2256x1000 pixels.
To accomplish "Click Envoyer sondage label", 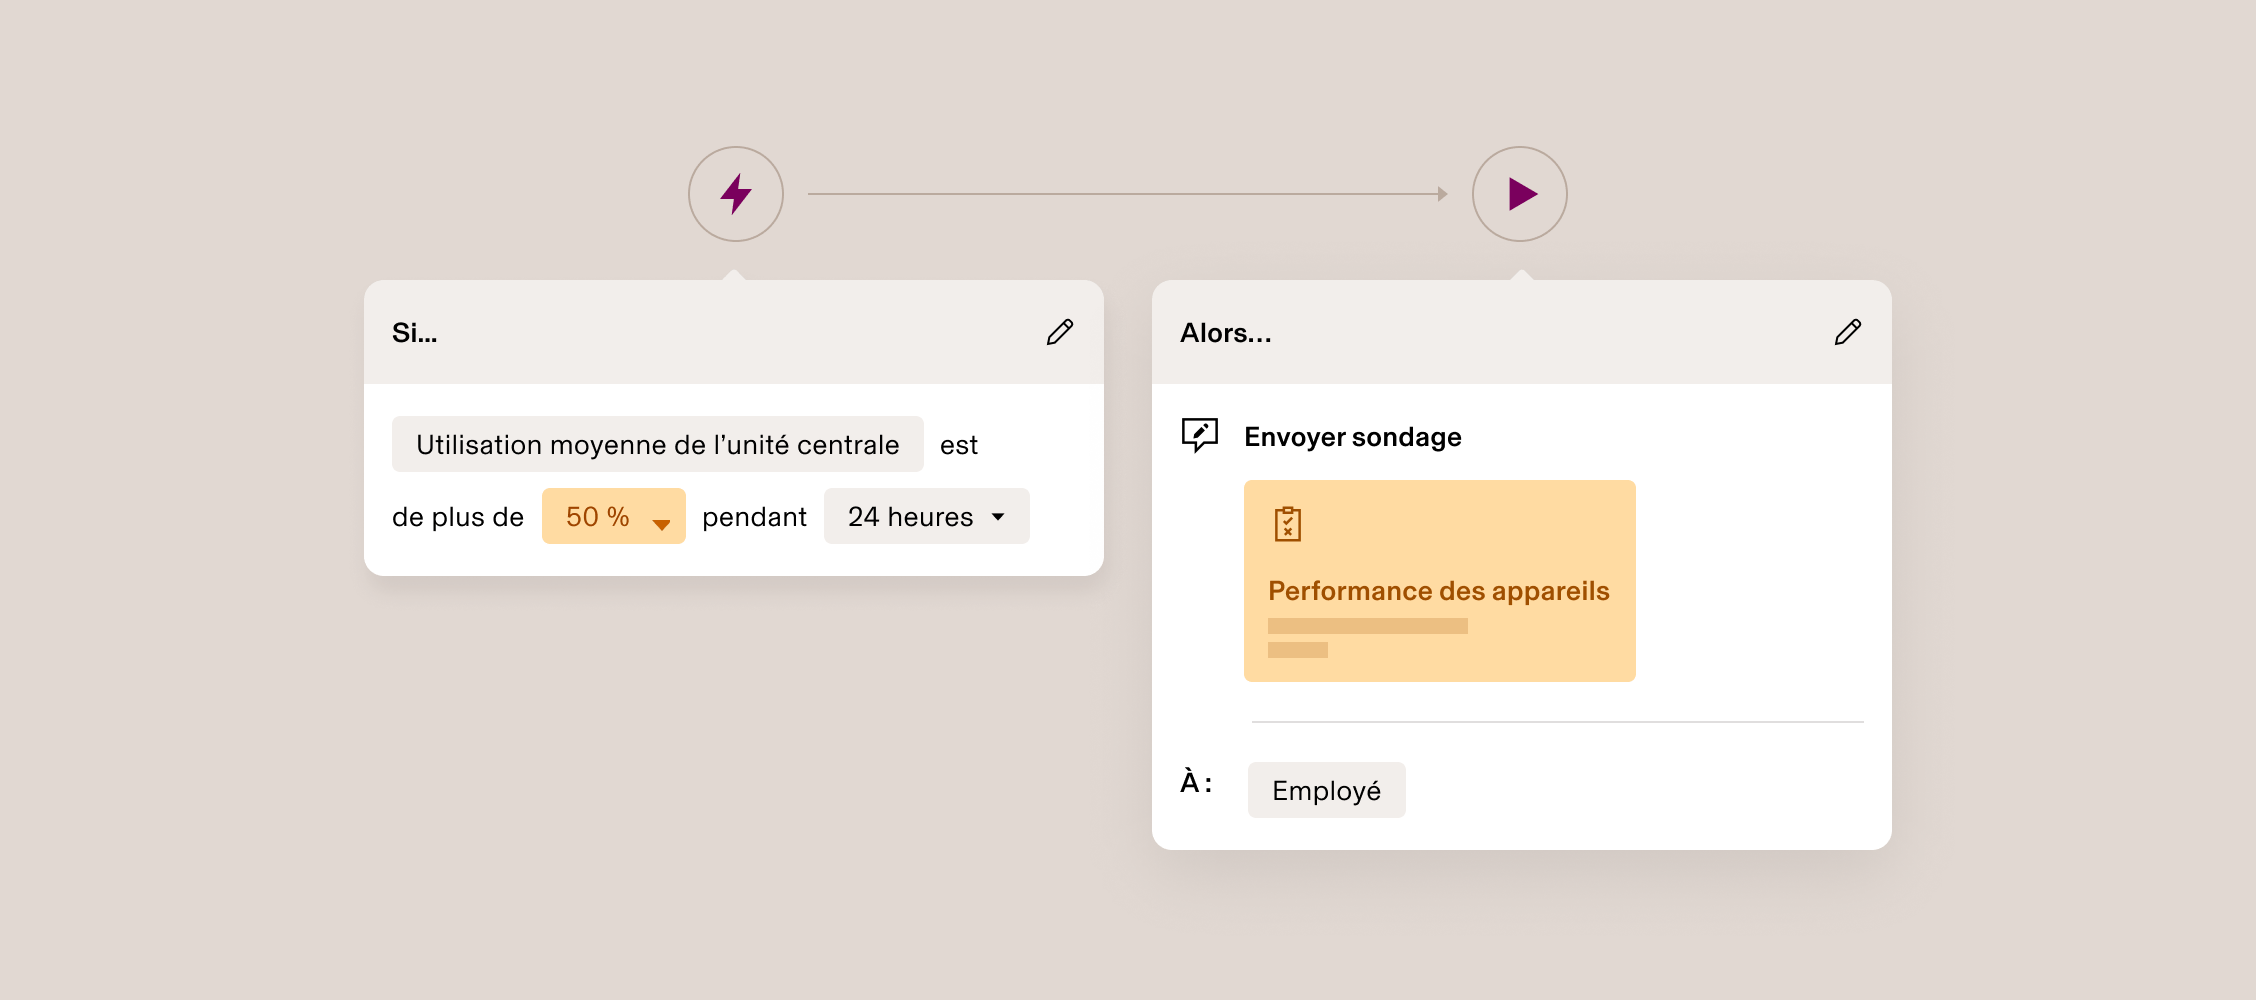I will (x=1353, y=436).
